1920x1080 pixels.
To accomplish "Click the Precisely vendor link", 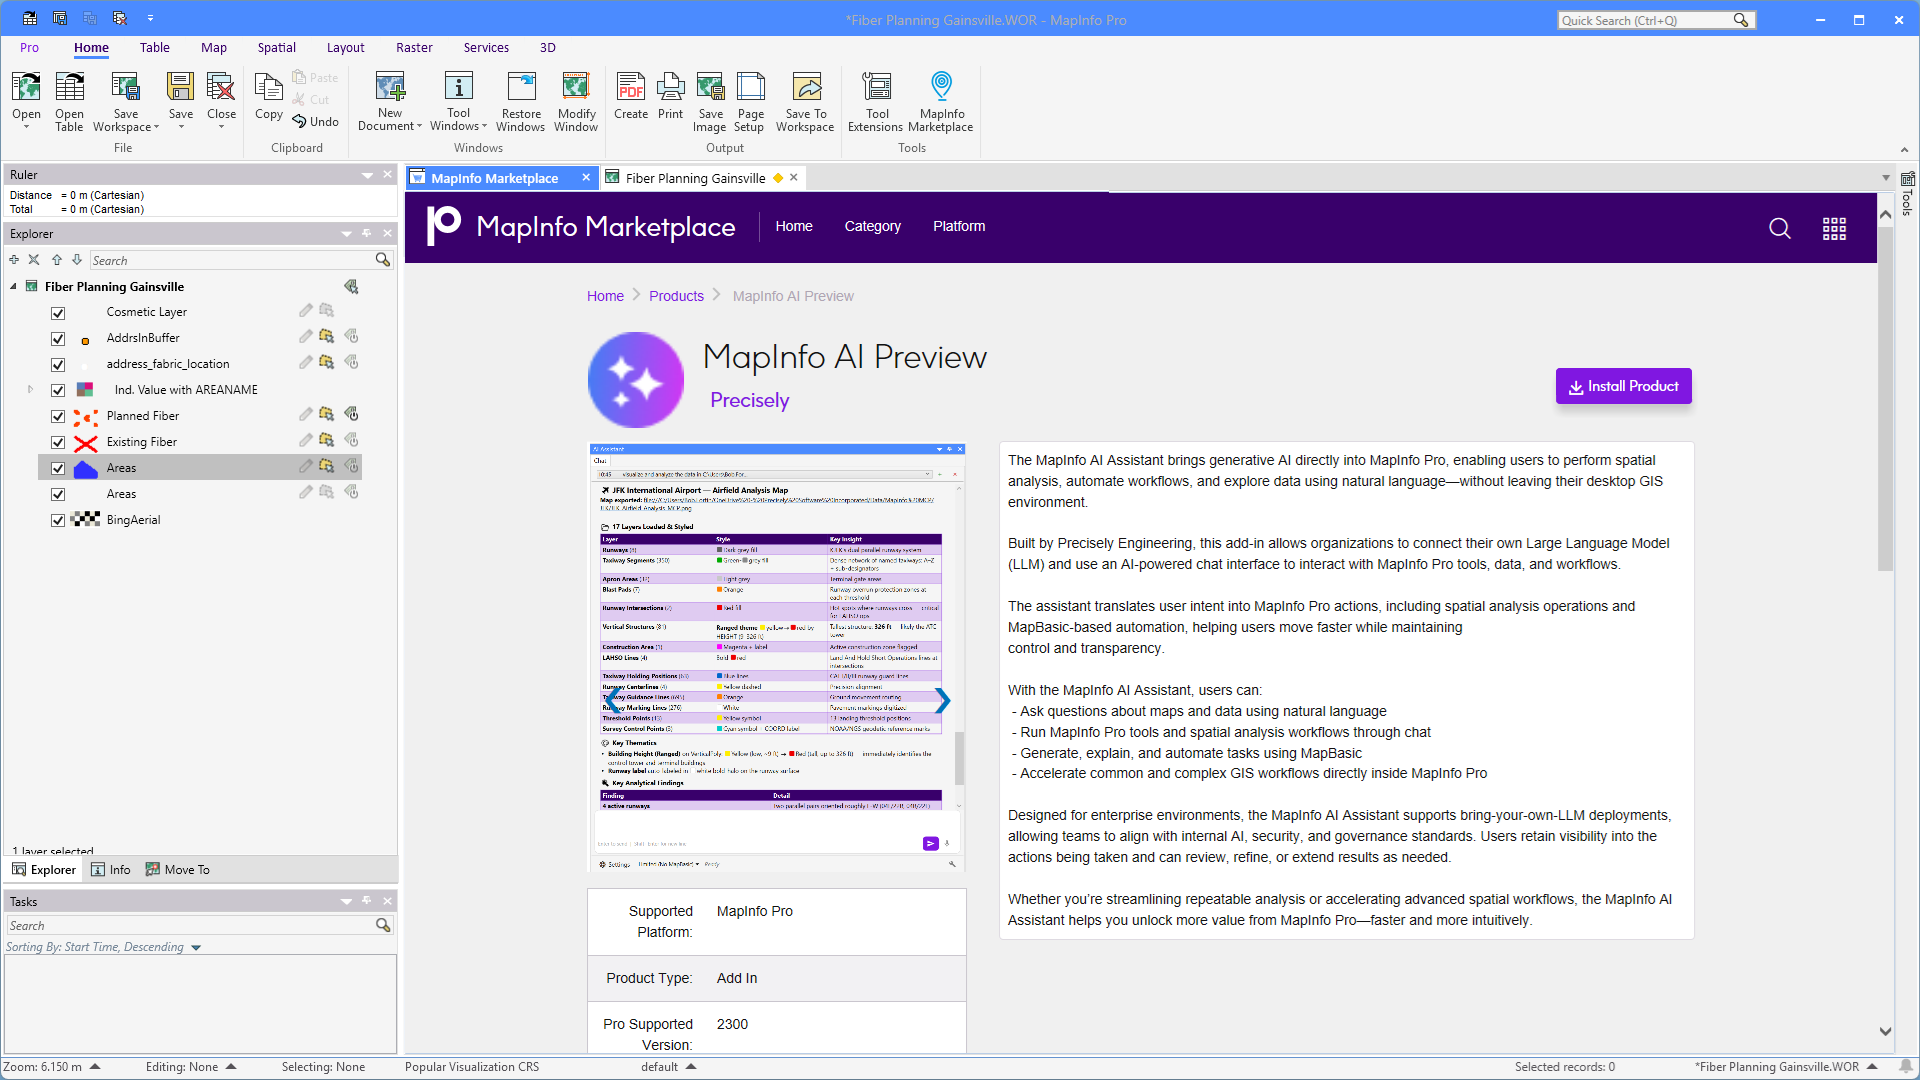I will click(x=749, y=400).
